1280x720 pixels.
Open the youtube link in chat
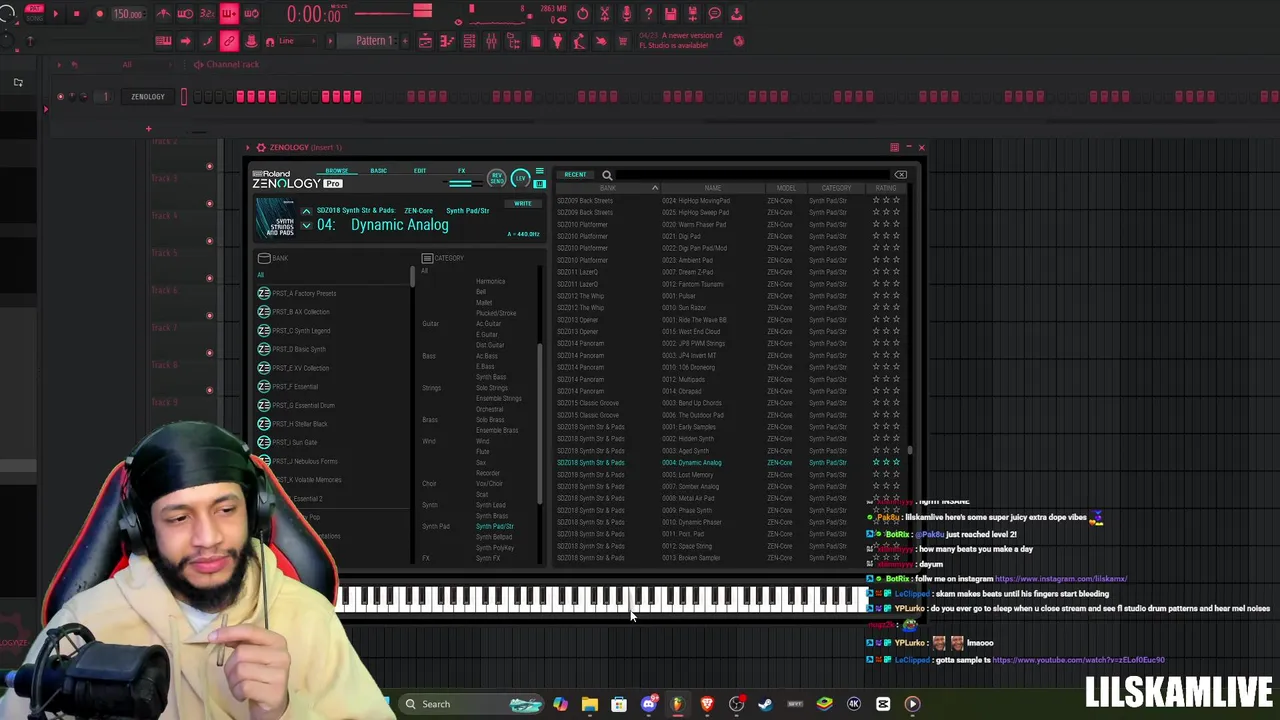[1079, 660]
